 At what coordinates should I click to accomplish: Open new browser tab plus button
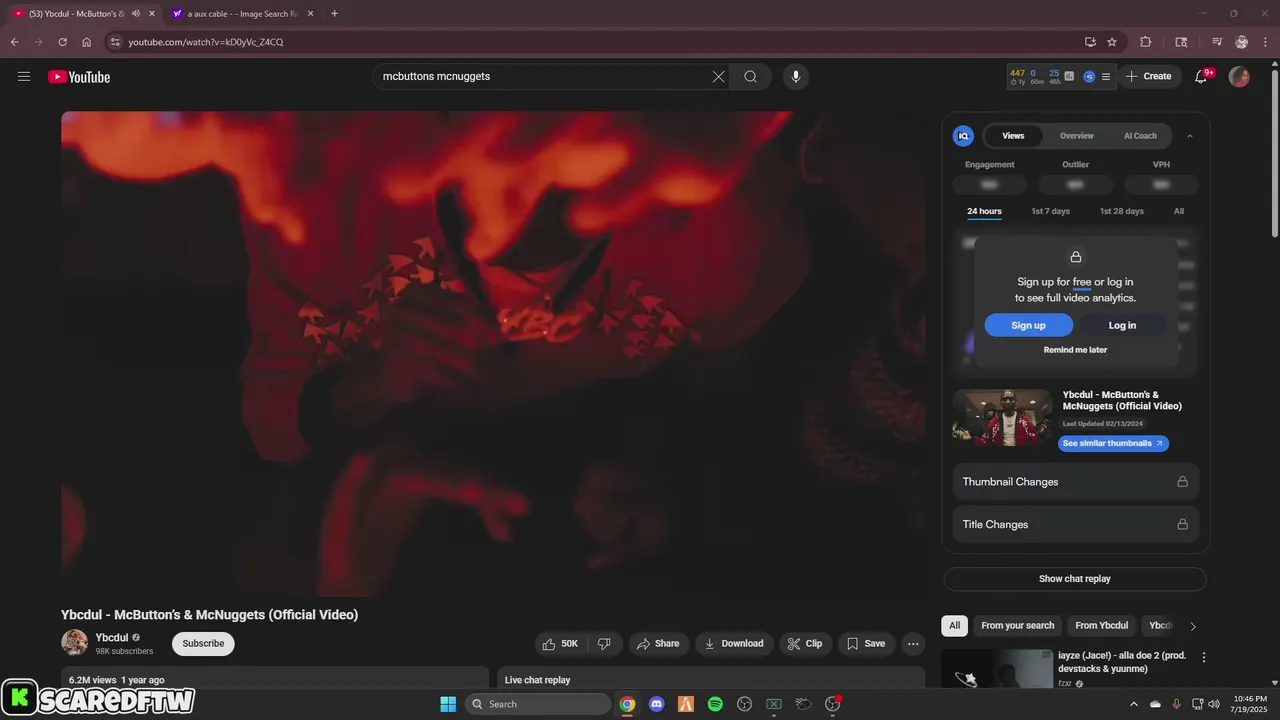334,14
